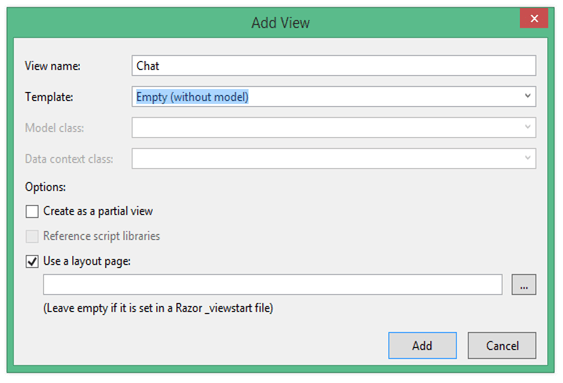Open the Template dropdown arrow
The height and width of the screenshot is (383, 563).
coord(527,96)
